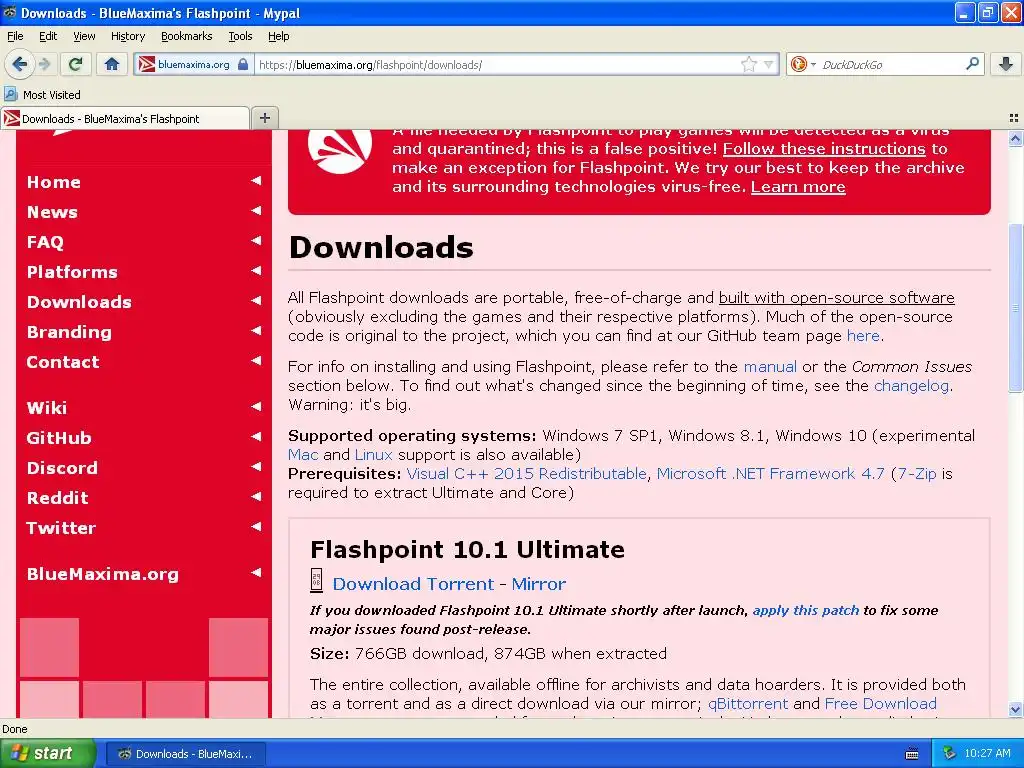Bookmark this page with the star icon
1024x768 pixels.
748,64
